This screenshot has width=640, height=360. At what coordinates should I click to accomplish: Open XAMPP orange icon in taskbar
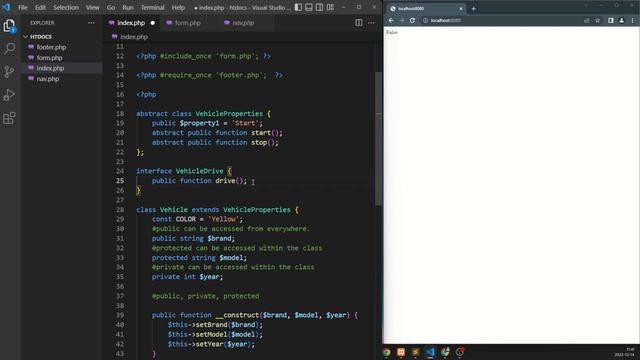click(x=401, y=352)
